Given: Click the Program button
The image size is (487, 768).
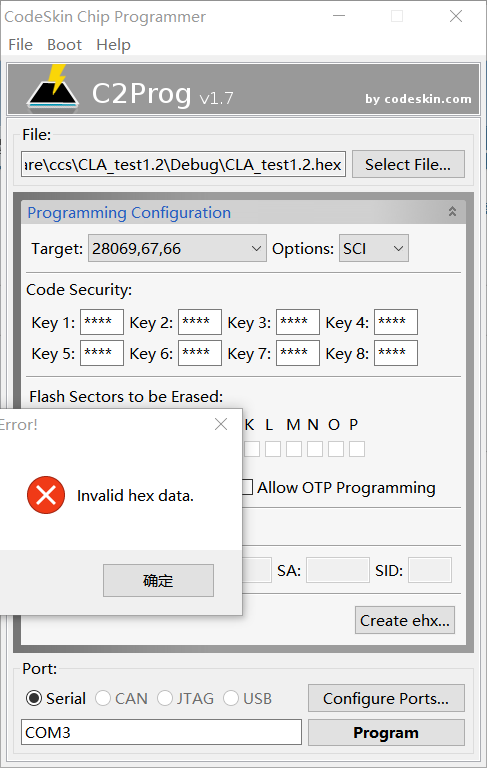Looking at the screenshot, I should pos(386,732).
